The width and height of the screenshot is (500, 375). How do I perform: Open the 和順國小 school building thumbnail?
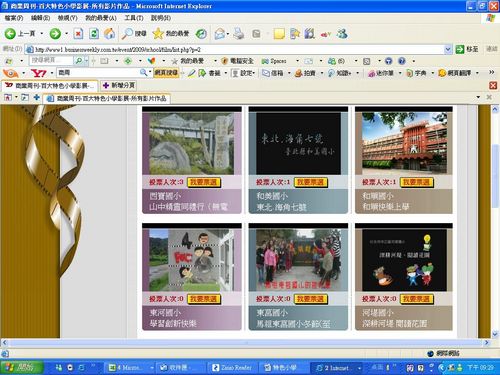click(404, 143)
